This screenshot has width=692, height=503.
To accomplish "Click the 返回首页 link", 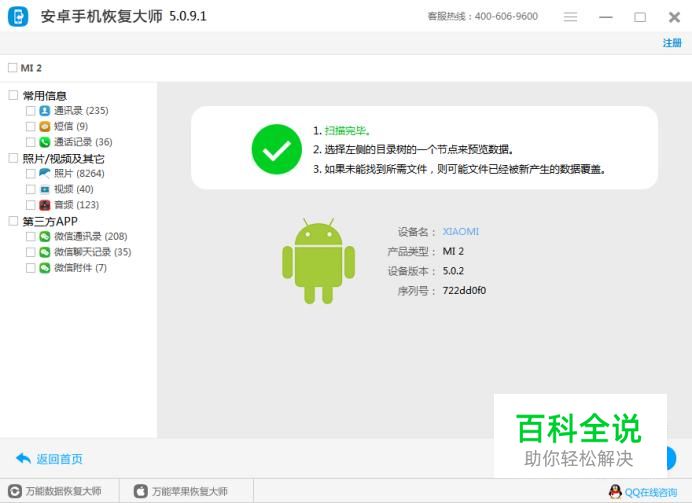I will pos(60,459).
